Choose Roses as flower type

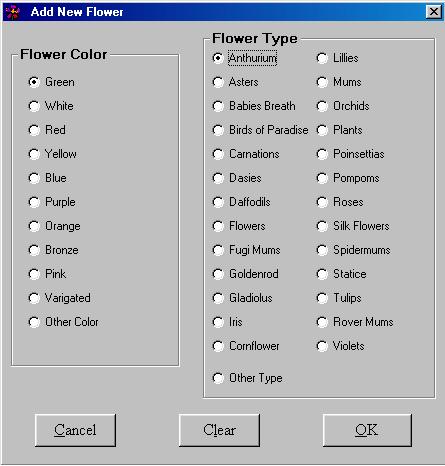(340, 202)
